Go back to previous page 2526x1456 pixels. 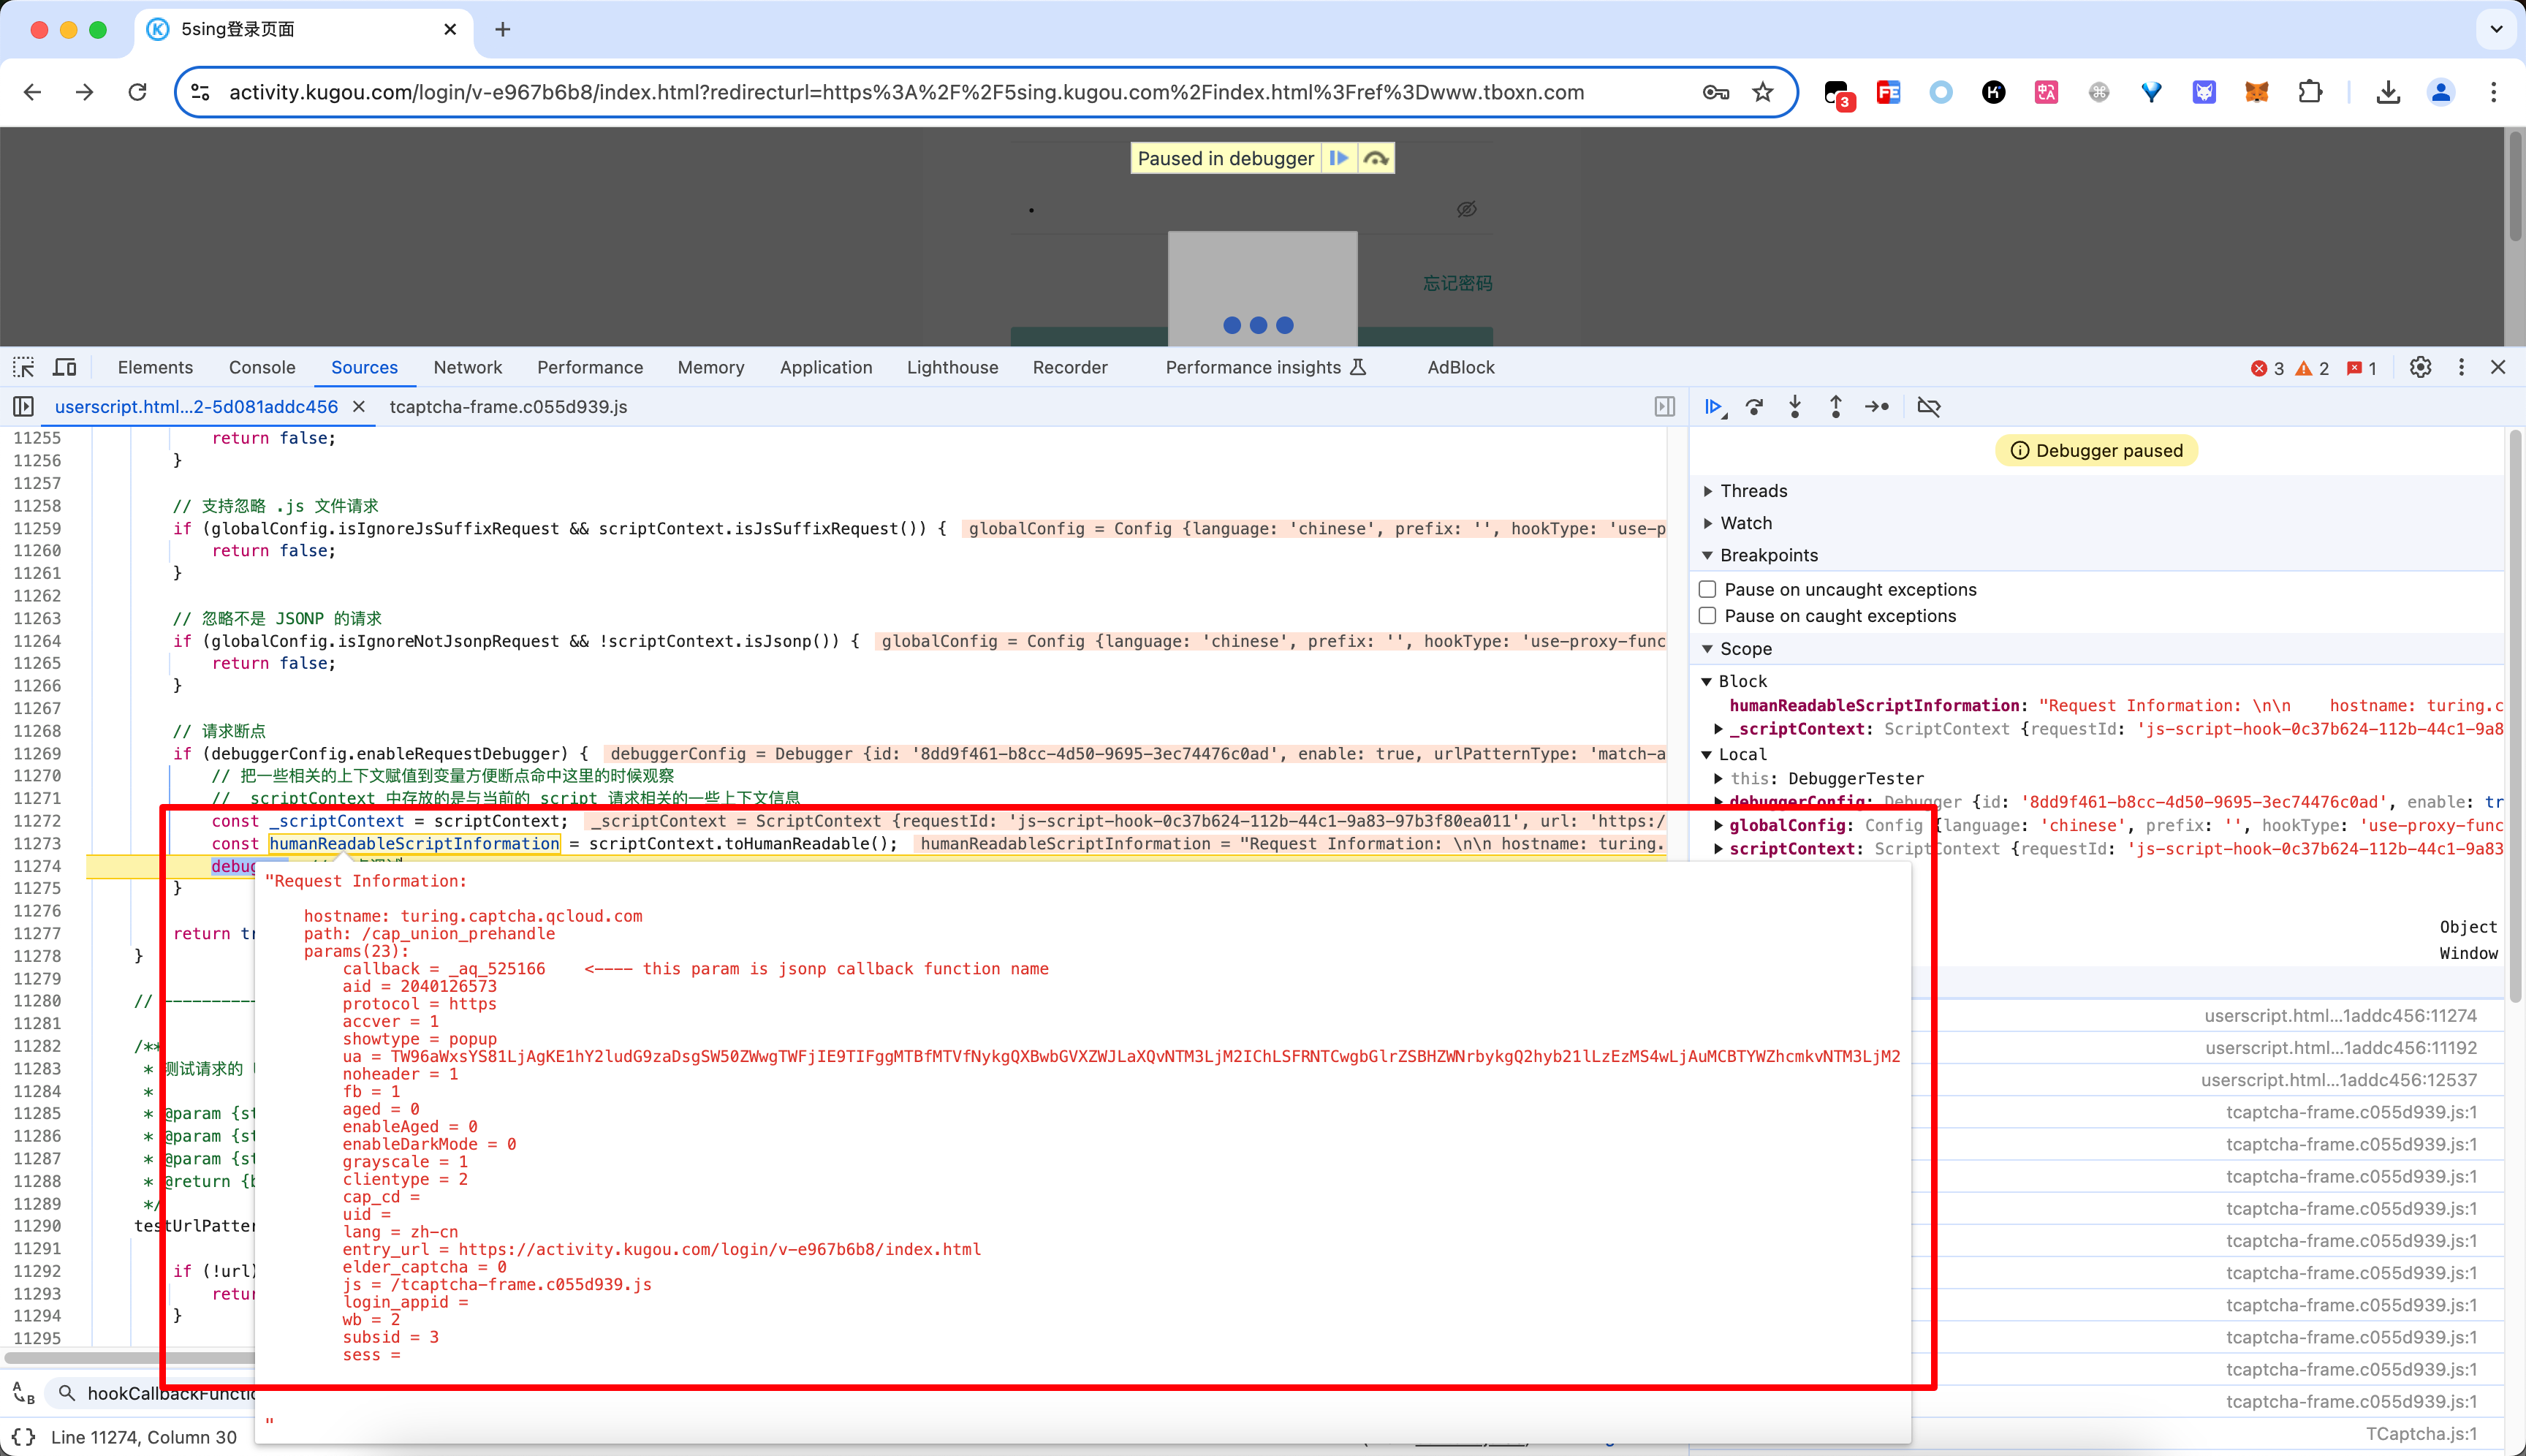(33, 92)
